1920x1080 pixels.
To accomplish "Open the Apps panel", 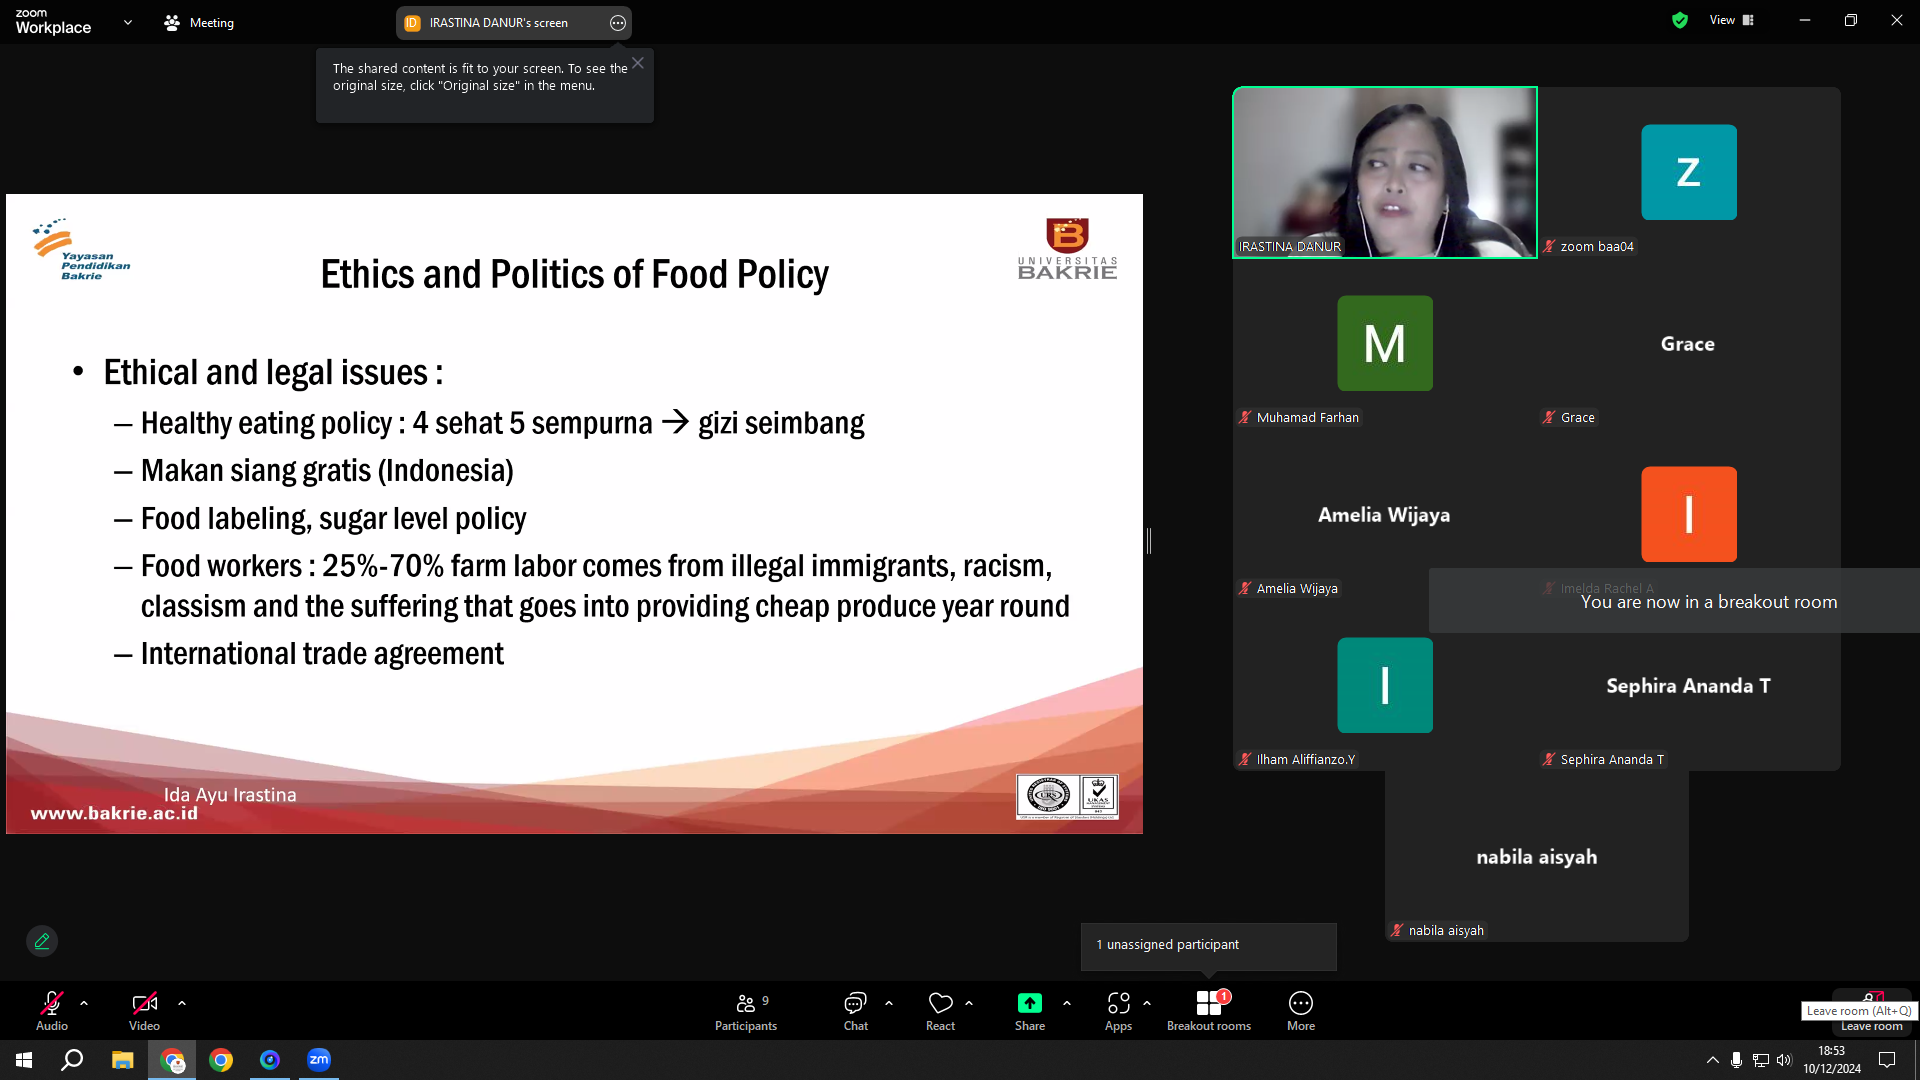I will [x=1118, y=1010].
